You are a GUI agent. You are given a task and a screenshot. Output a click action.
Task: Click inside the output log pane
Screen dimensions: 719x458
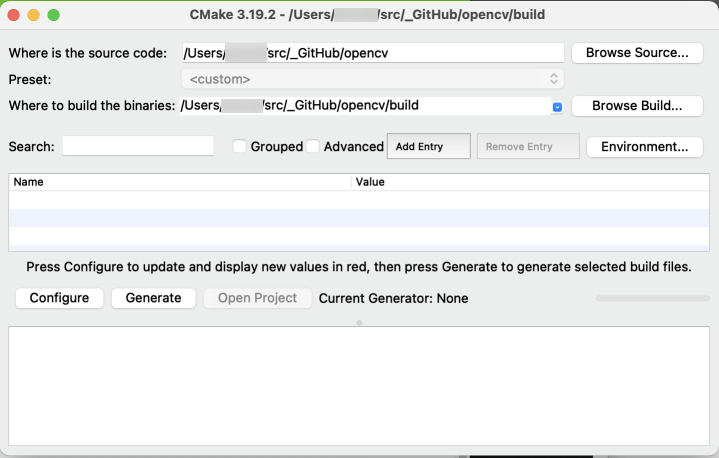(x=359, y=386)
